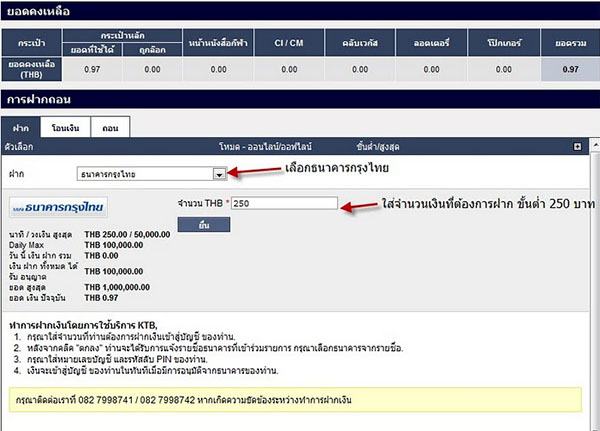Click the ธนาคารกรุงไทย bank logo
The height and width of the screenshot is (431, 600).
(58, 207)
